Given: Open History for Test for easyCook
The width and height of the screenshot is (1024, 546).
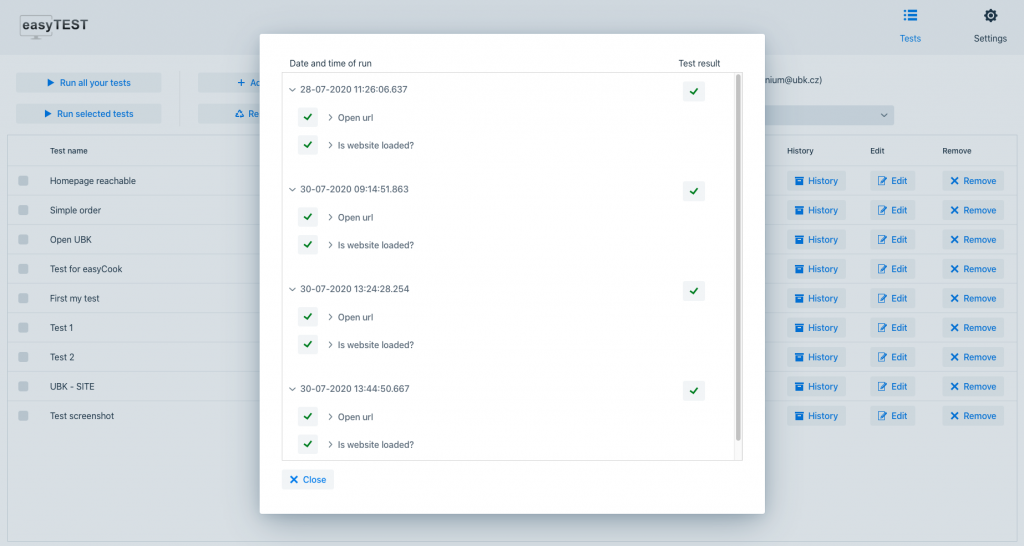Looking at the screenshot, I should tap(816, 269).
